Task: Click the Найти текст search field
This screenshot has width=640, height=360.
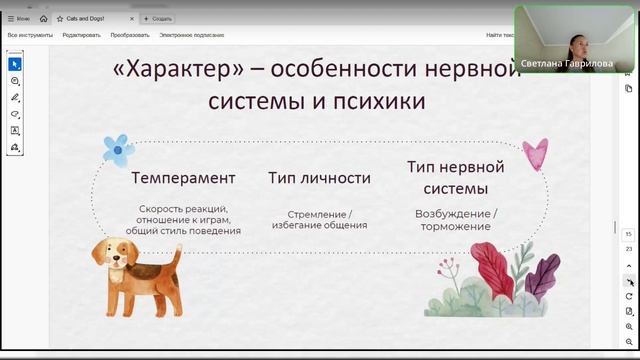Action: (500, 35)
